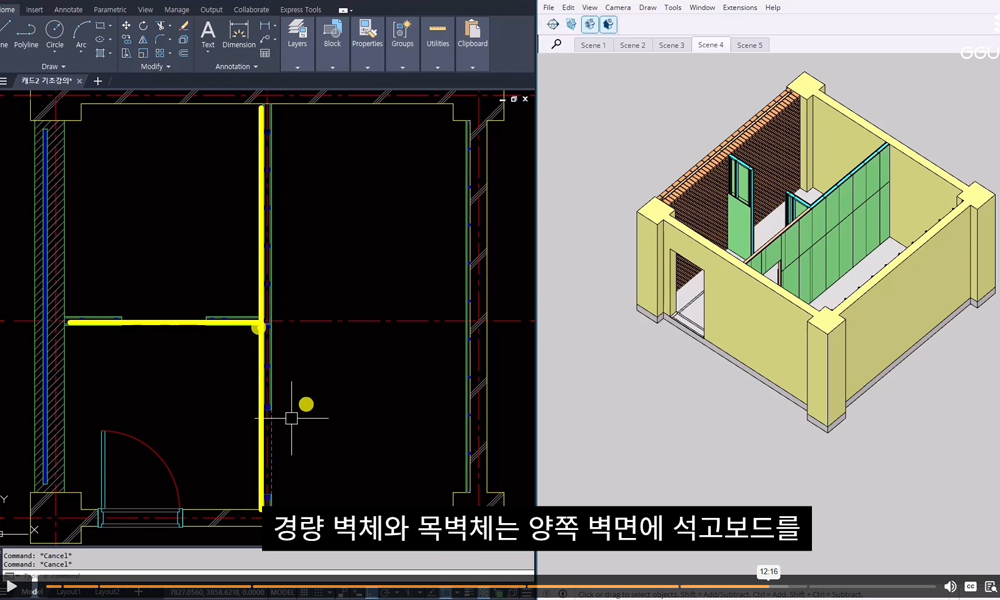This screenshot has height=600, width=1000.
Task: Select the Ellipse tool in Draw panel
Action: [100, 40]
